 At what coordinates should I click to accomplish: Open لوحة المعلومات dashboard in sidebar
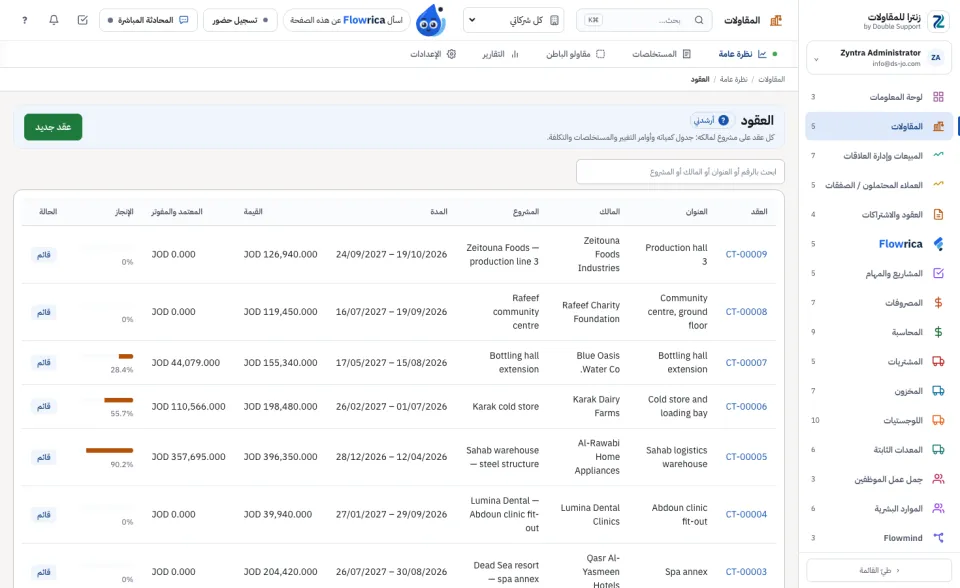(879, 97)
